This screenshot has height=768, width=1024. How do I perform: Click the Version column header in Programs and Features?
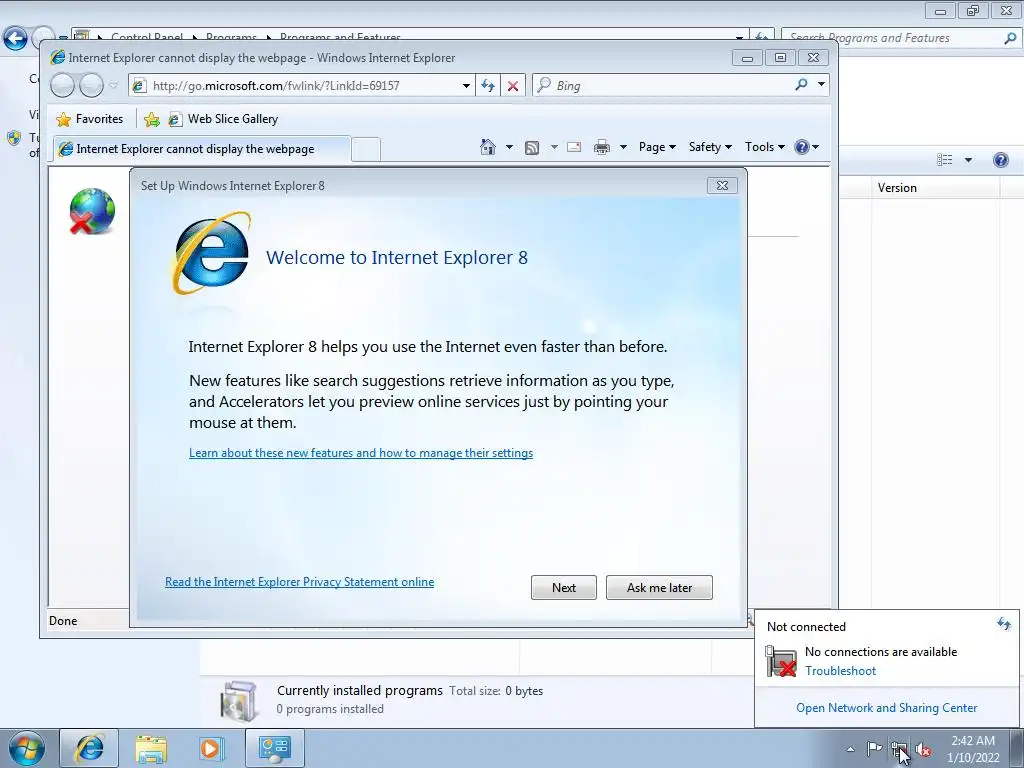(x=935, y=188)
